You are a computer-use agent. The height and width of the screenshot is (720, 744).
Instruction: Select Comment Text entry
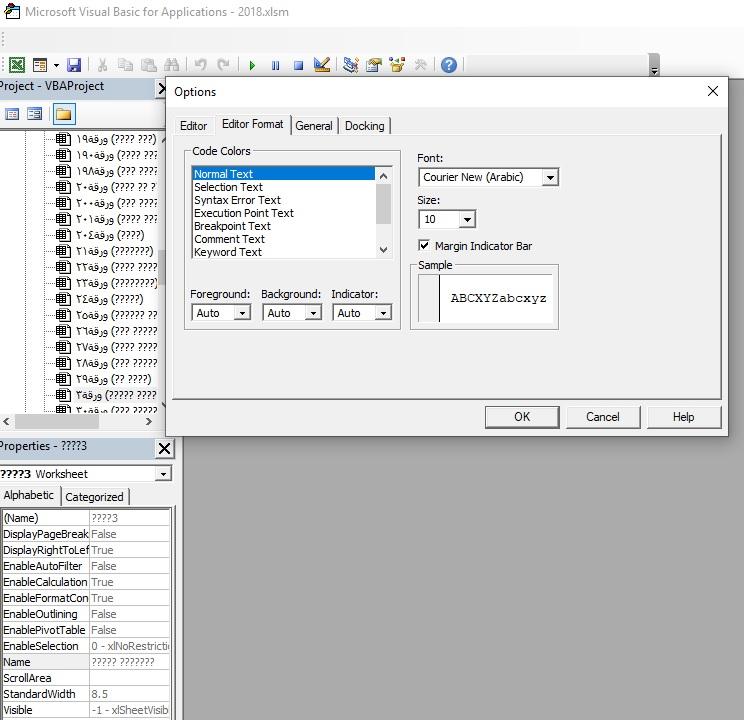pyautogui.click(x=283, y=239)
